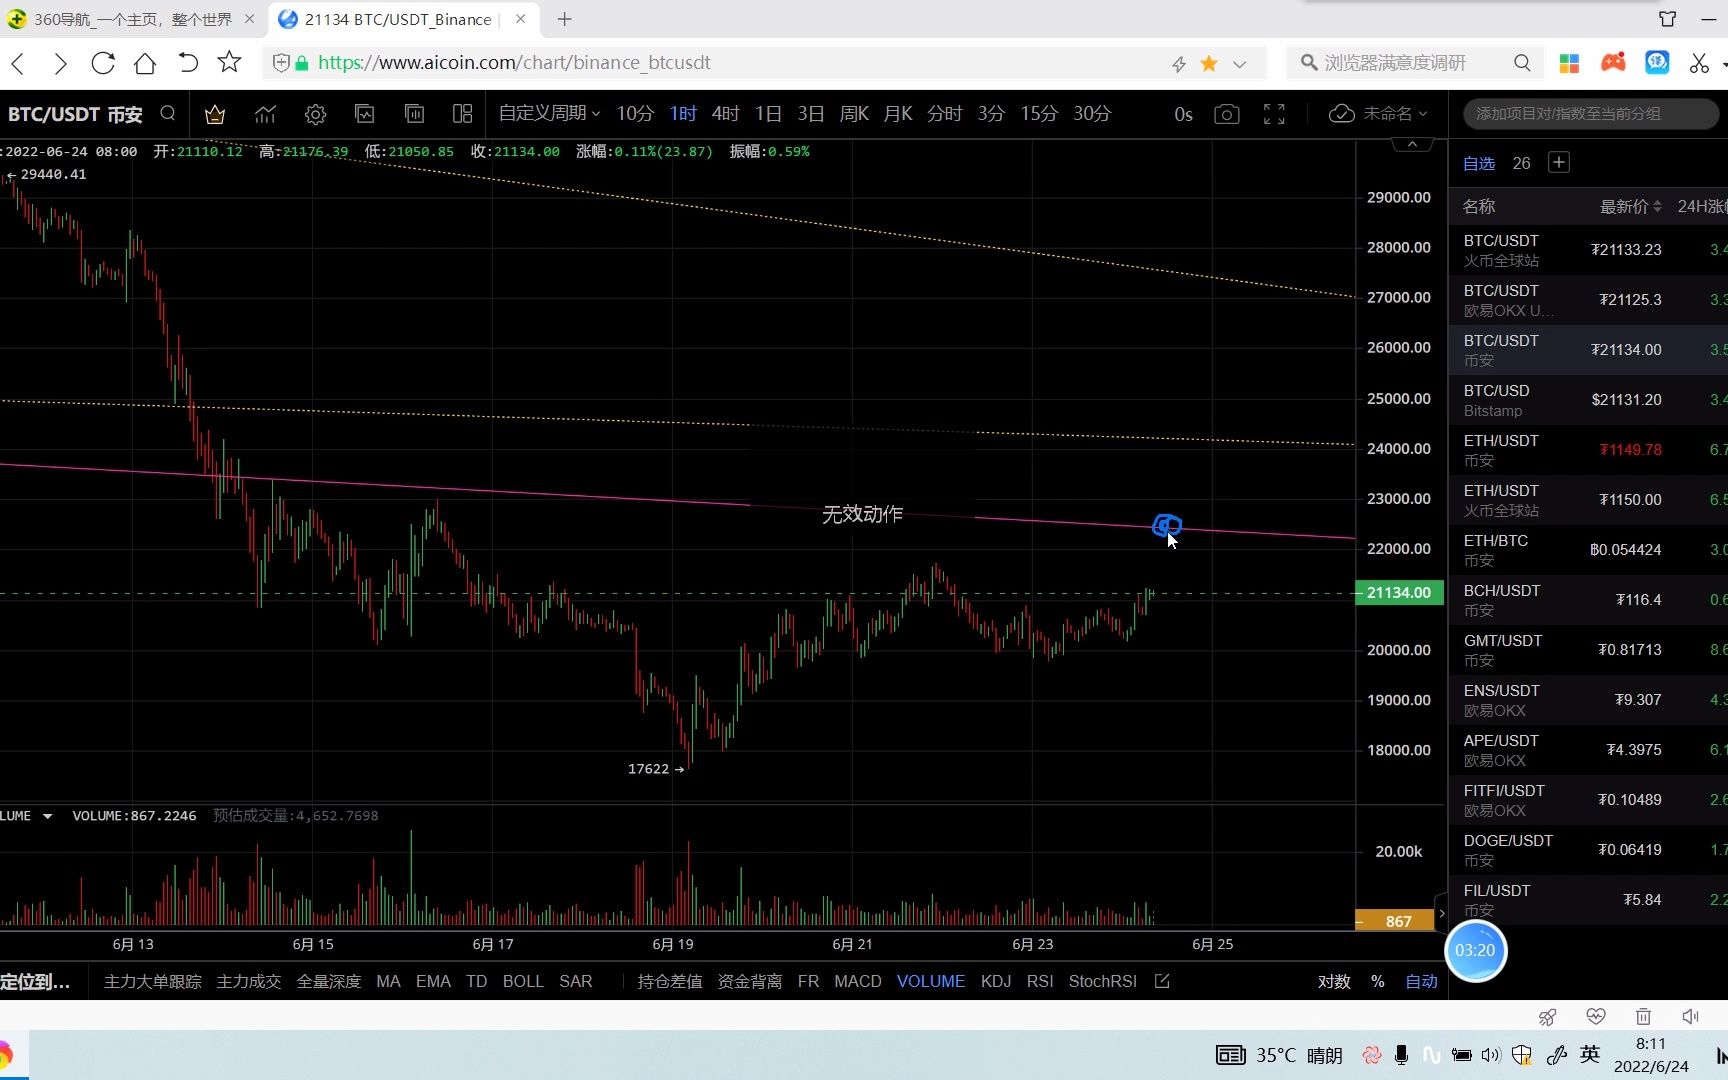Open chart settings gear icon
The width and height of the screenshot is (1728, 1080).
(x=315, y=114)
